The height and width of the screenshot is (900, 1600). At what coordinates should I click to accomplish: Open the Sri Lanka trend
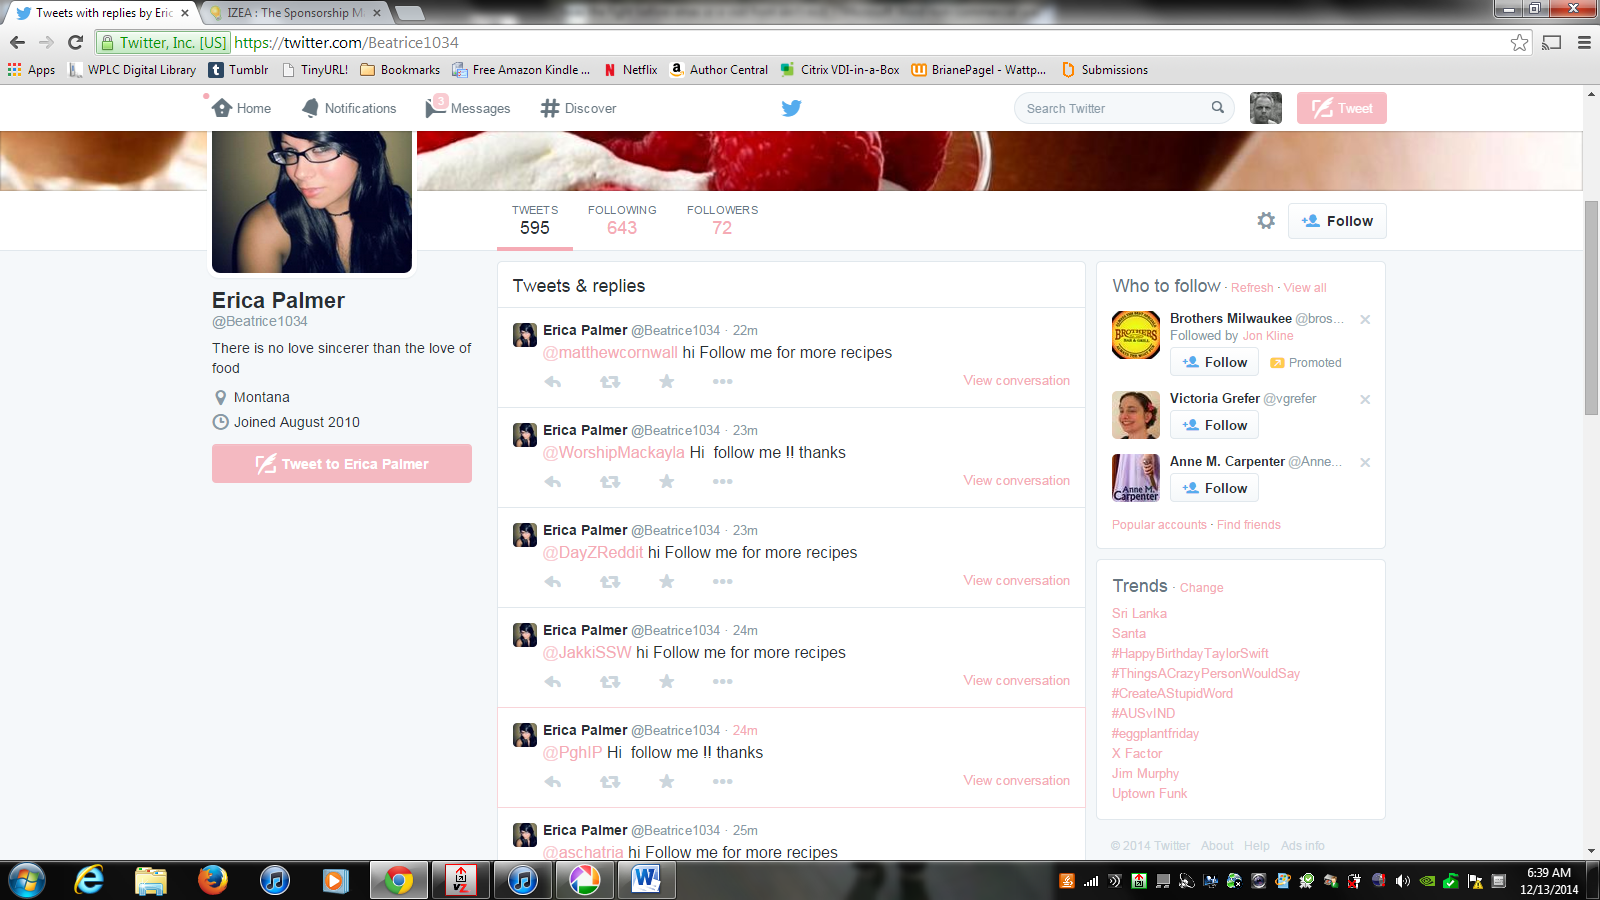pyautogui.click(x=1139, y=614)
